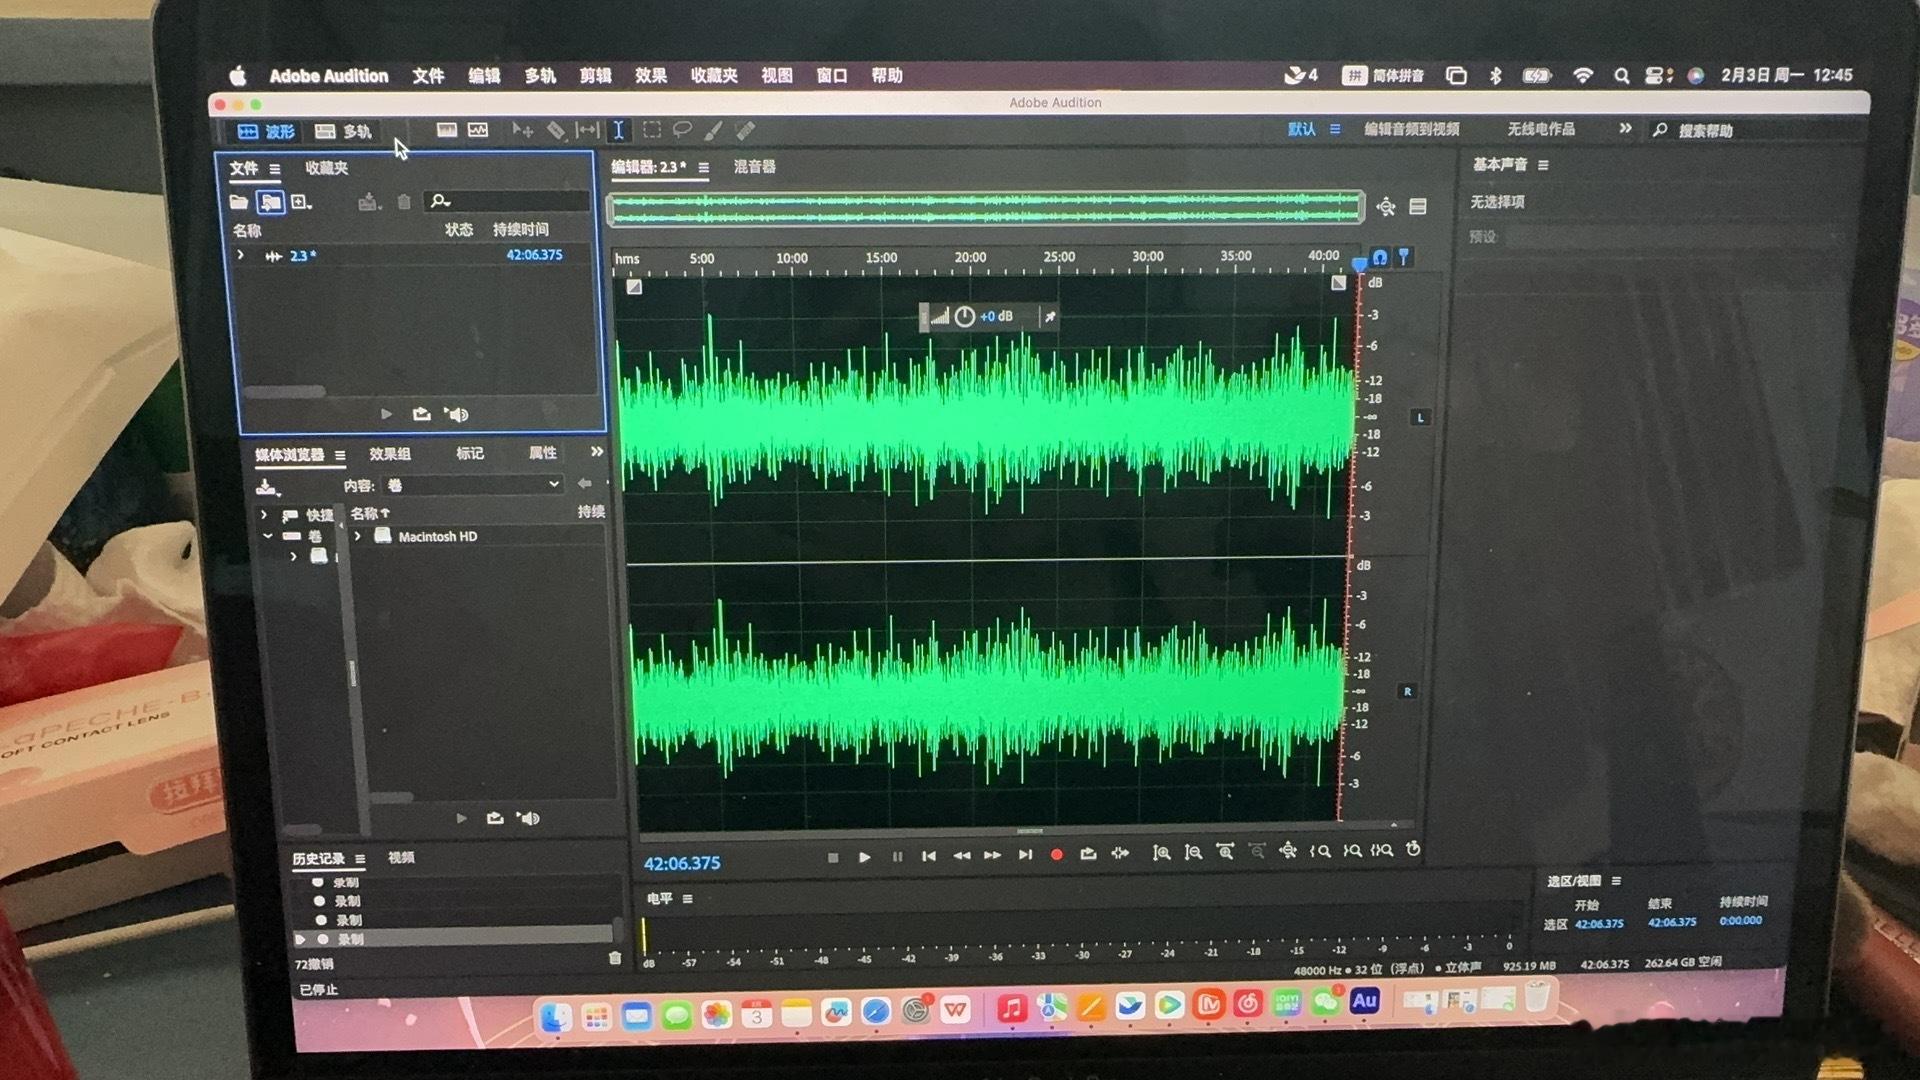Image resolution: width=1920 pixels, height=1080 pixels.
Task: Toggle spectral frequency display icon
Action: point(447,130)
